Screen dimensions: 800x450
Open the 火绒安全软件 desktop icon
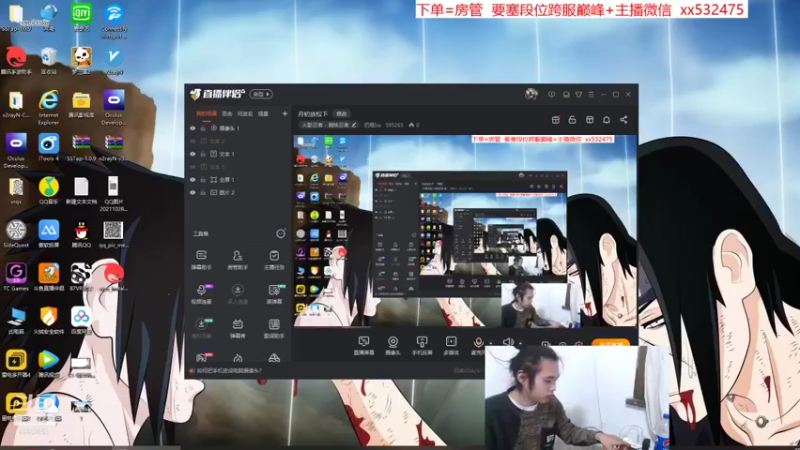[x=48, y=320]
